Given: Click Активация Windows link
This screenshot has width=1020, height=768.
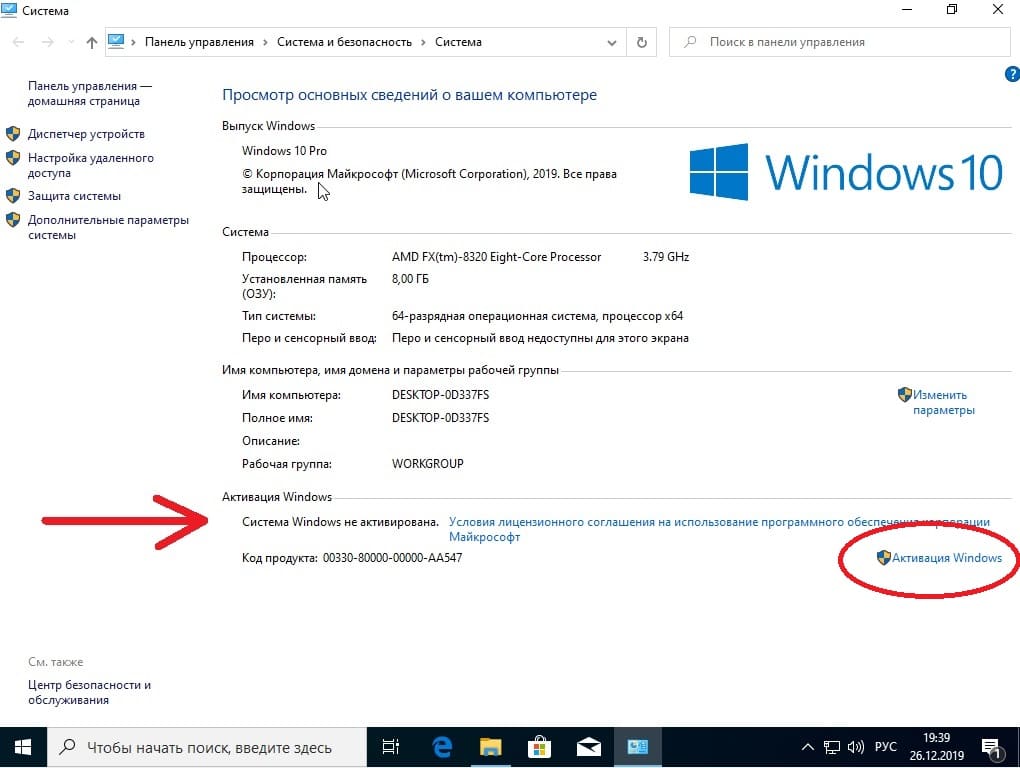Looking at the screenshot, I should [946, 558].
